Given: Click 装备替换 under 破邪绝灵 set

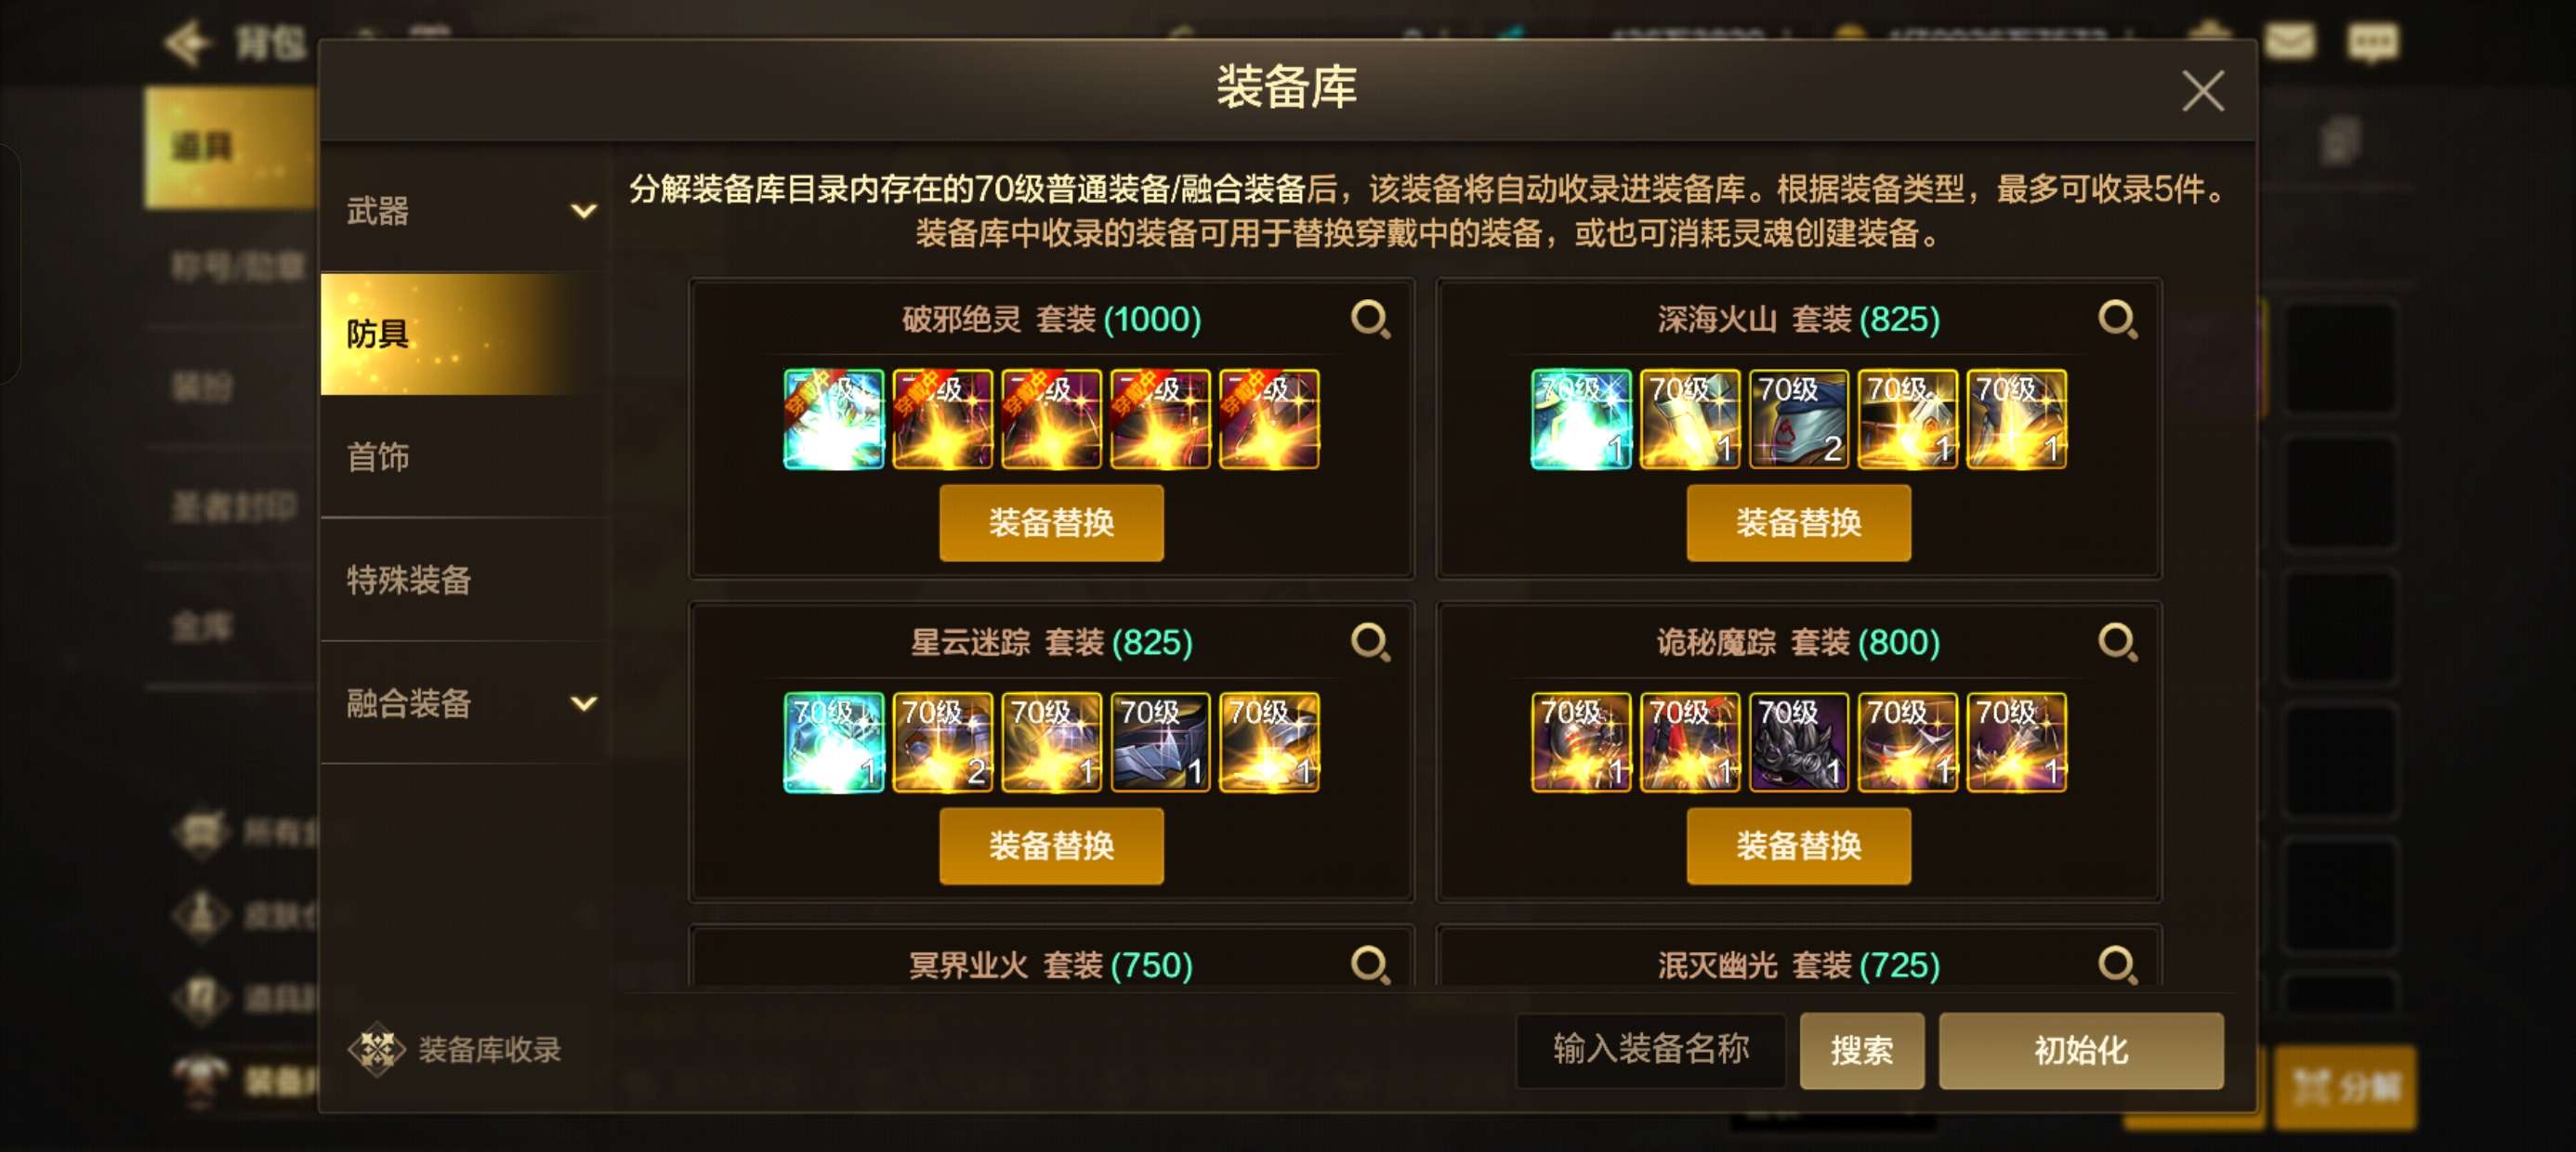Looking at the screenshot, I should [x=1051, y=523].
